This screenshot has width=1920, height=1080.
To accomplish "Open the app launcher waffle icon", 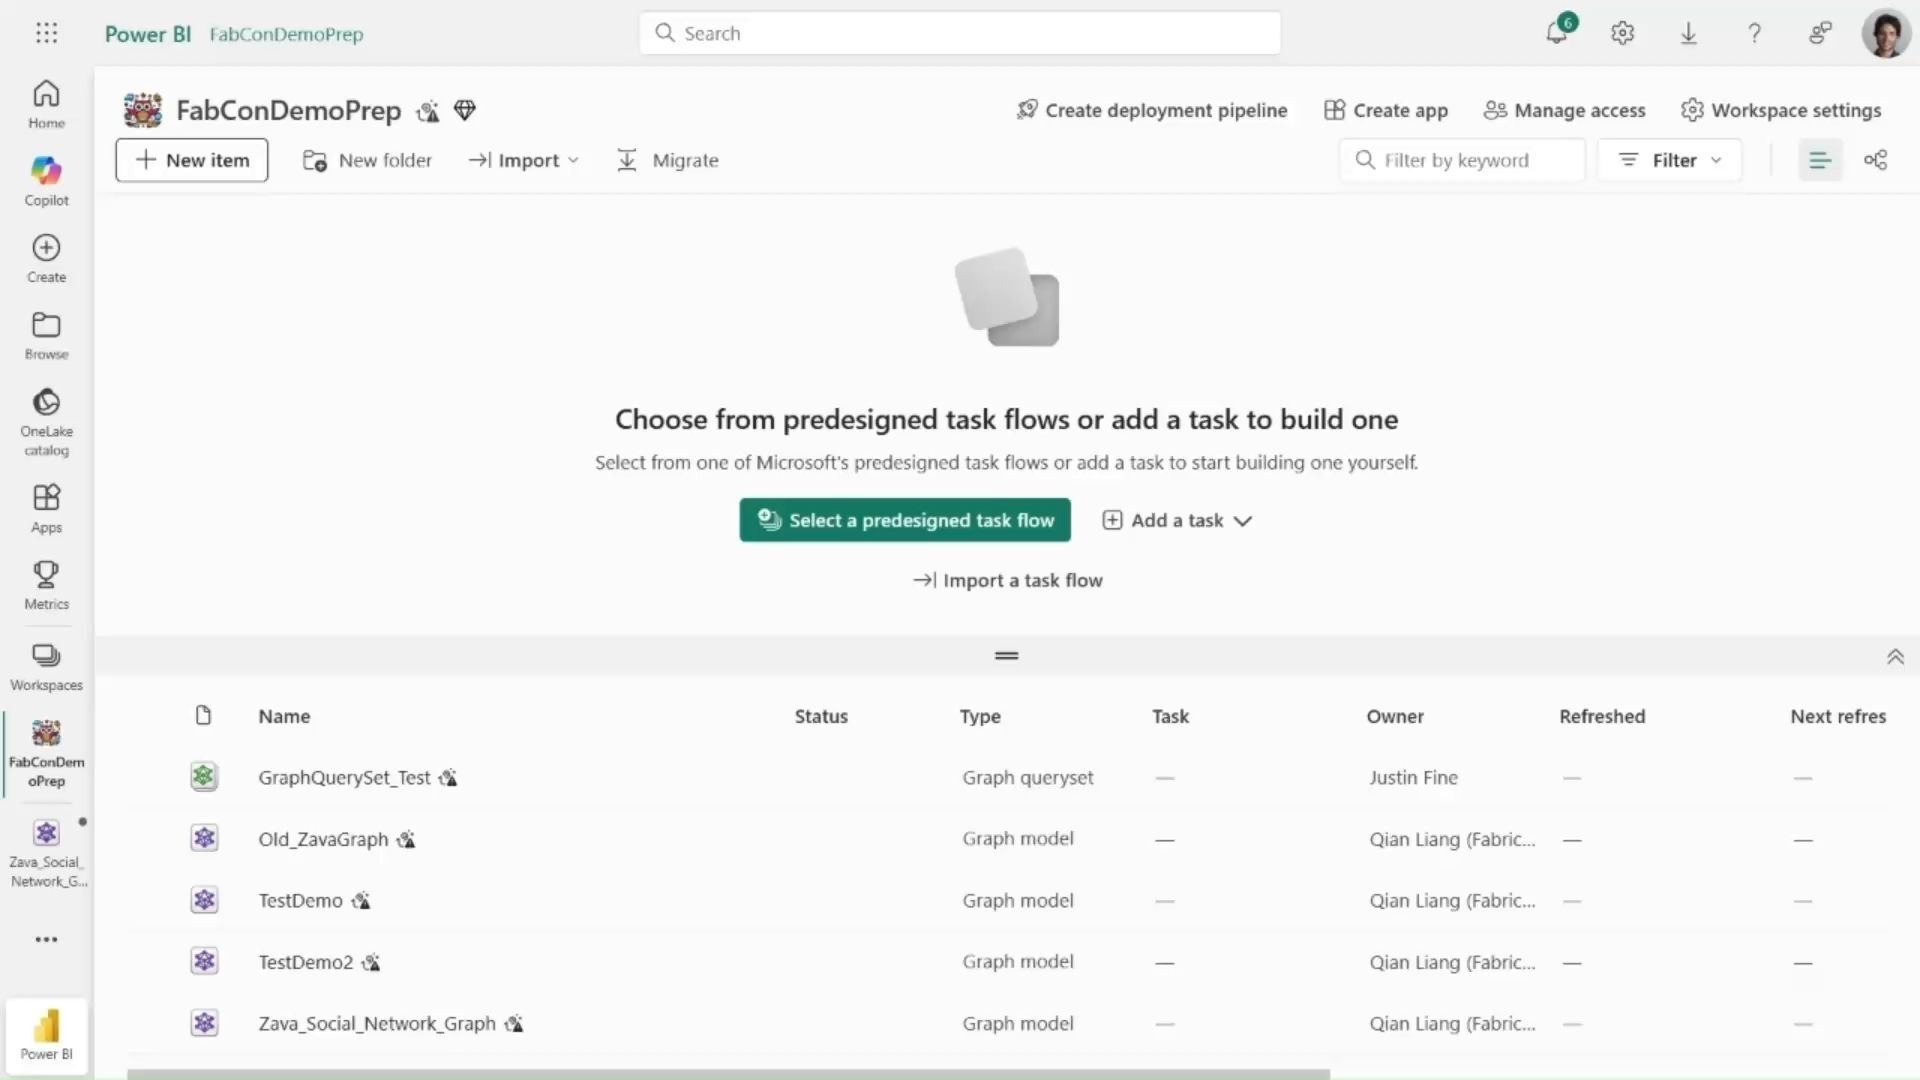I will pyautogui.click(x=46, y=33).
